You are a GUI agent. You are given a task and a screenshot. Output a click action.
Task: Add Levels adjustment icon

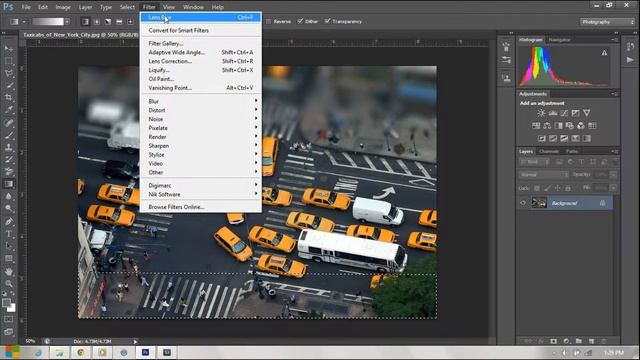pyautogui.click(x=553, y=113)
